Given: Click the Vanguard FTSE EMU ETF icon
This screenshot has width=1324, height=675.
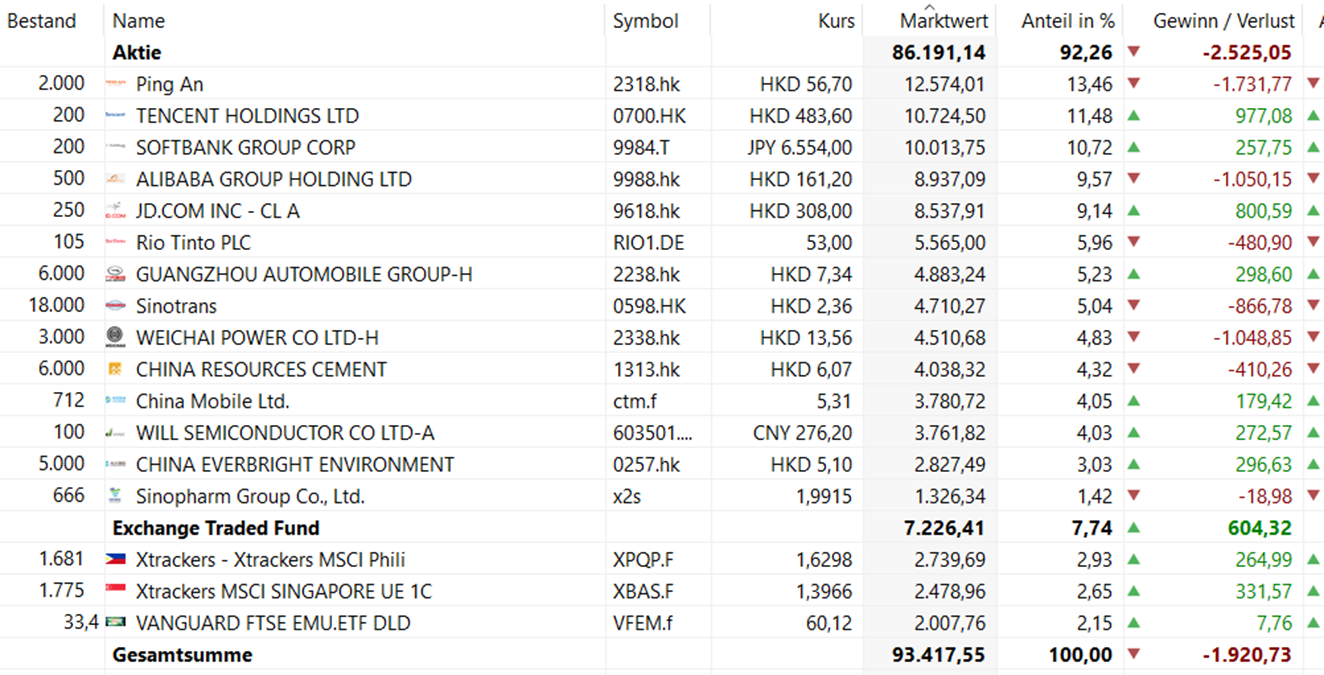Looking at the screenshot, I should [115, 623].
